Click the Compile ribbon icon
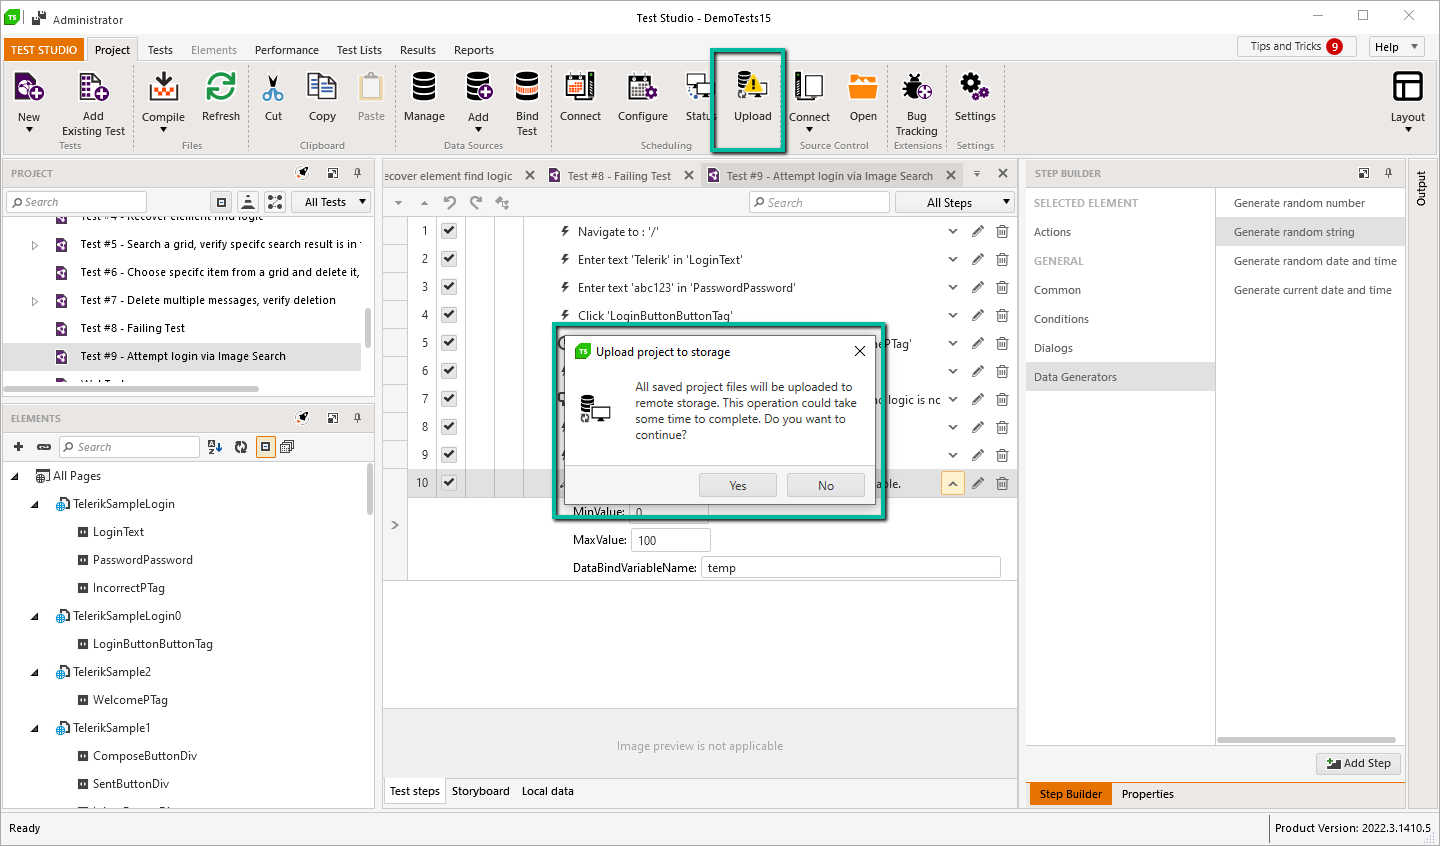This screenshot has width=1440, height=846. tap(163, 88)
